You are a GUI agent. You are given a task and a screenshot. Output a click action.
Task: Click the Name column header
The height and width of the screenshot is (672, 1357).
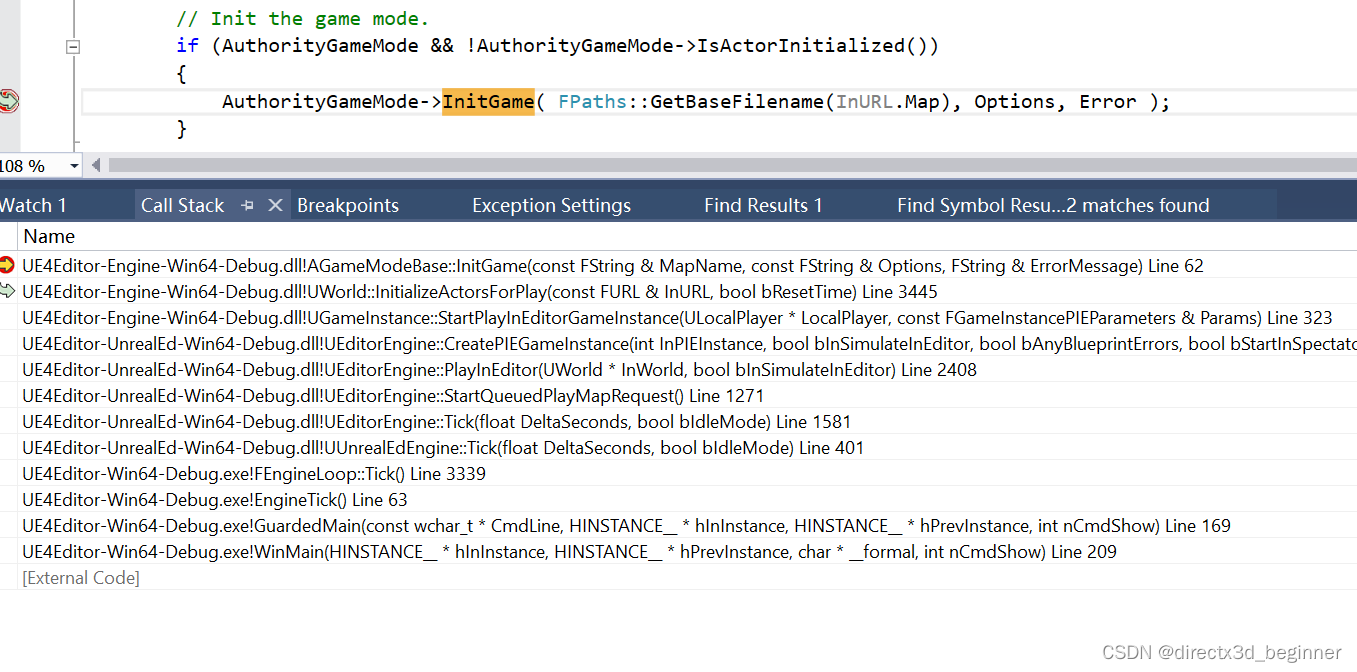click(x=49, y=236)
